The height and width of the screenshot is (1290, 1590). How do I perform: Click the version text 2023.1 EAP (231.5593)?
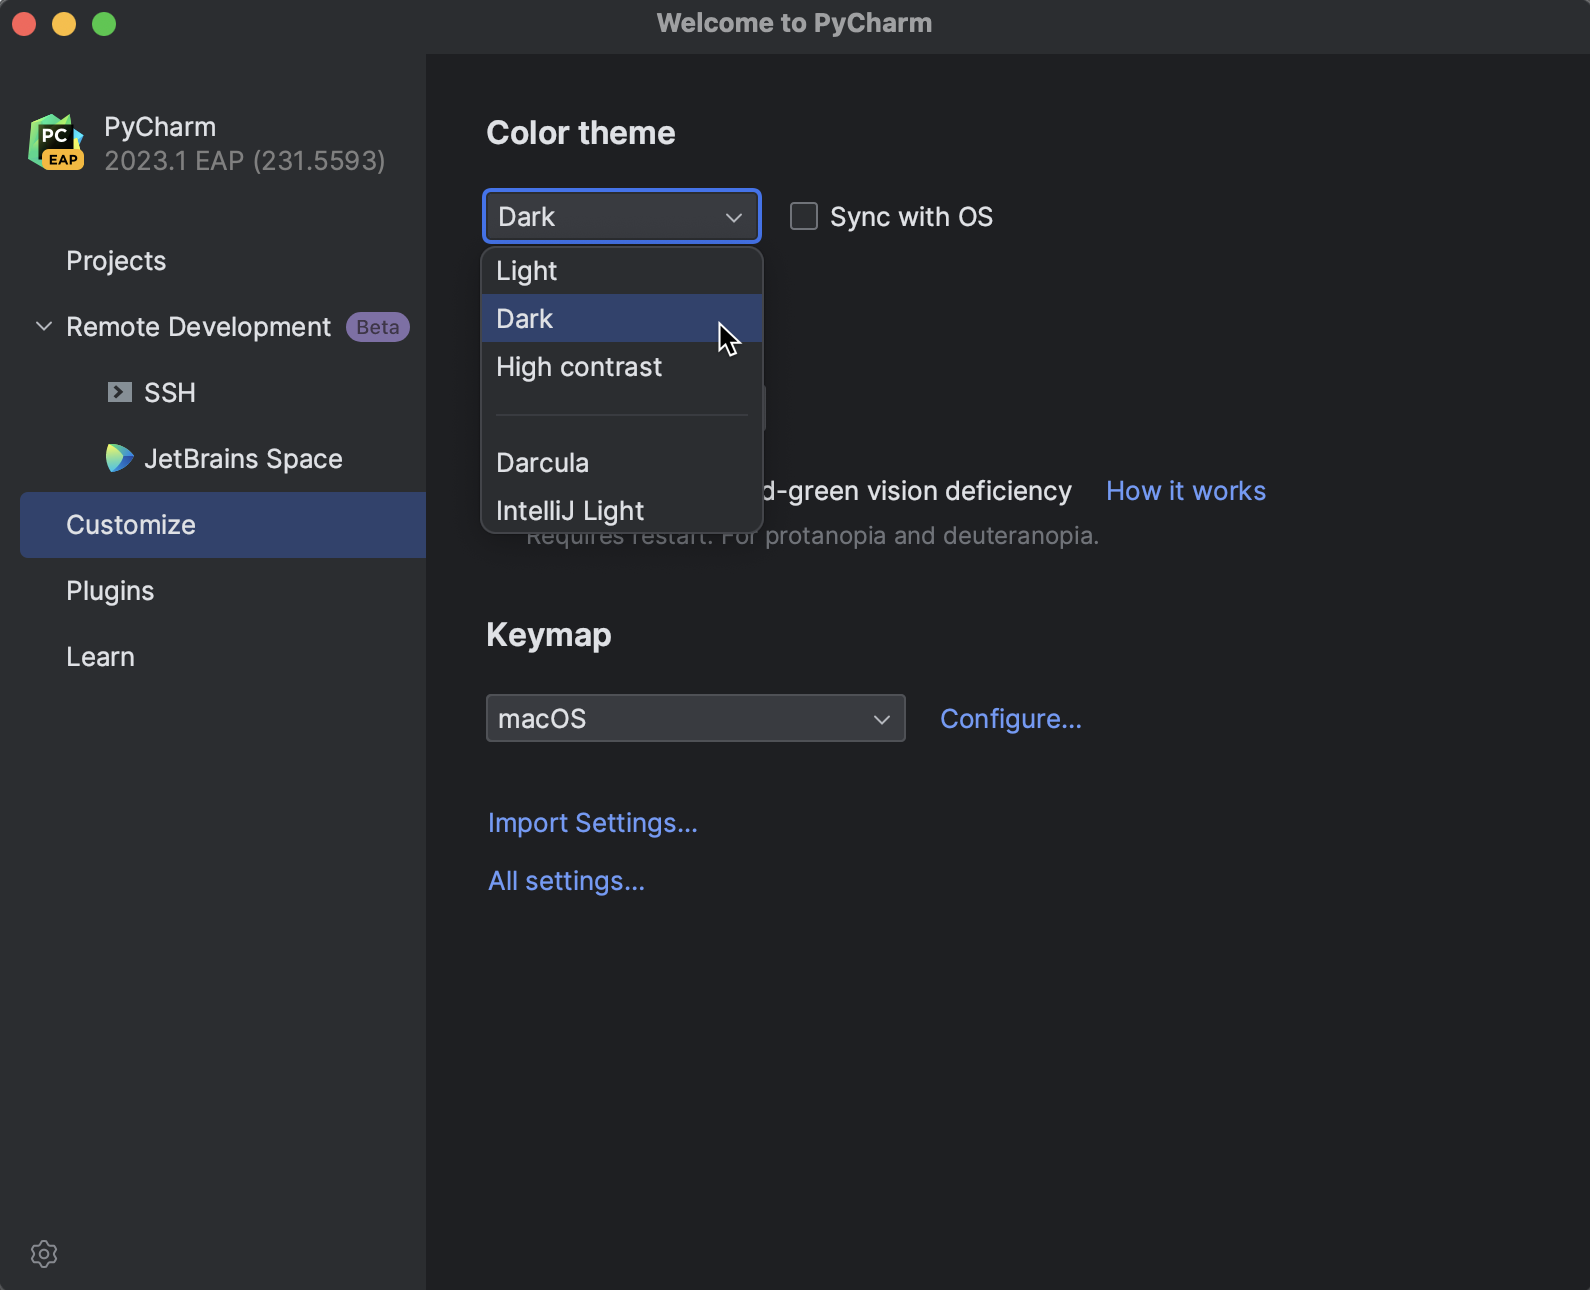pos(245,161)
